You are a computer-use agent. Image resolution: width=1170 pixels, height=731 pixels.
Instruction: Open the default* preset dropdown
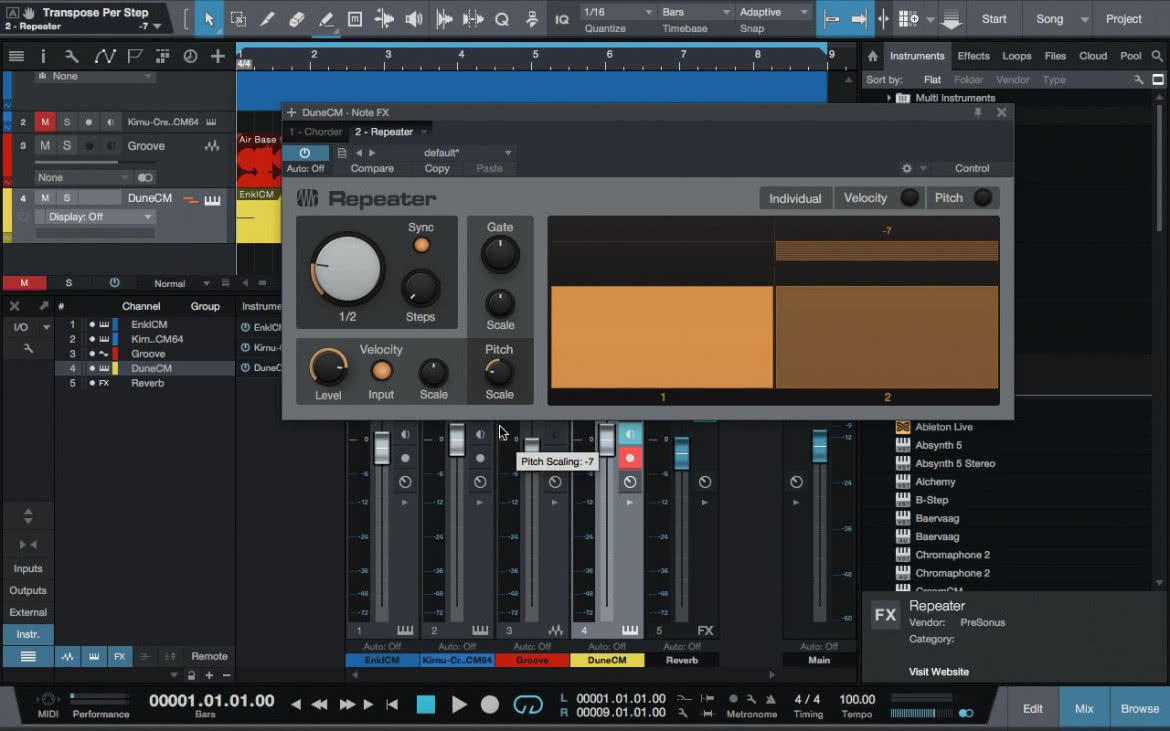click(x=466, y=153)
